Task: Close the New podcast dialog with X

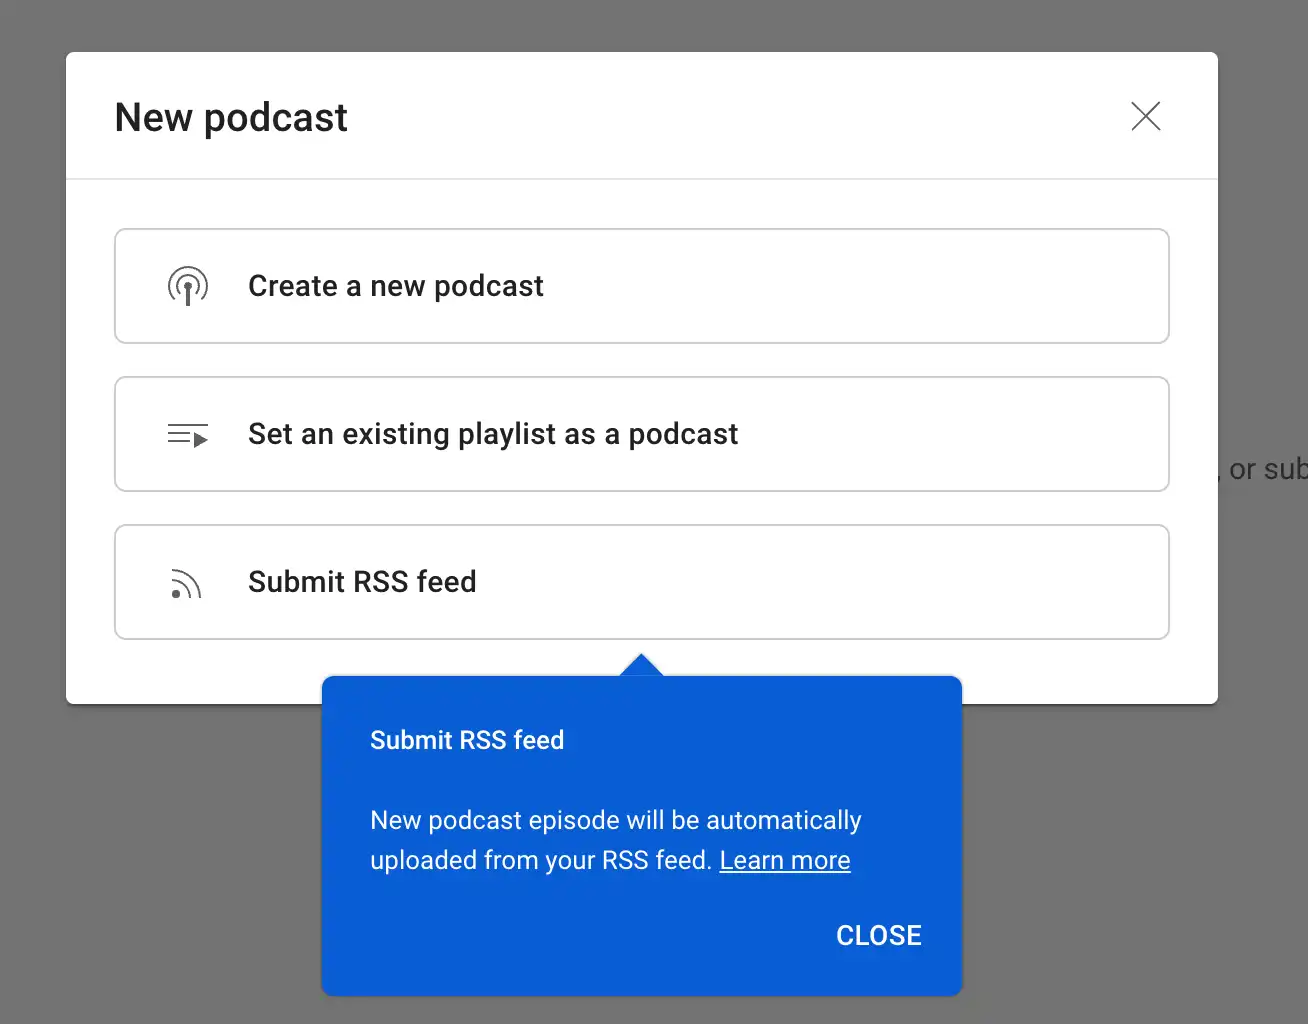Action: point(1146,116)
